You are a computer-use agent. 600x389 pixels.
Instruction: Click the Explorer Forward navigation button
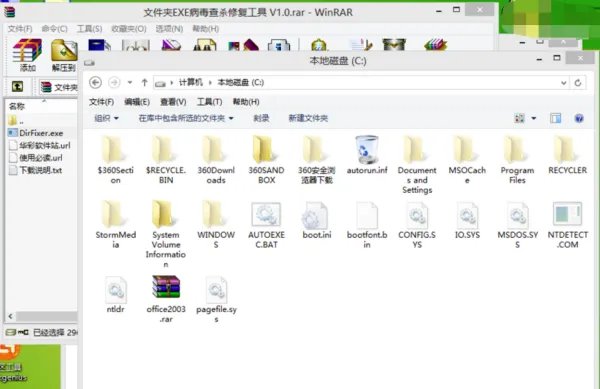pos(114,83)
